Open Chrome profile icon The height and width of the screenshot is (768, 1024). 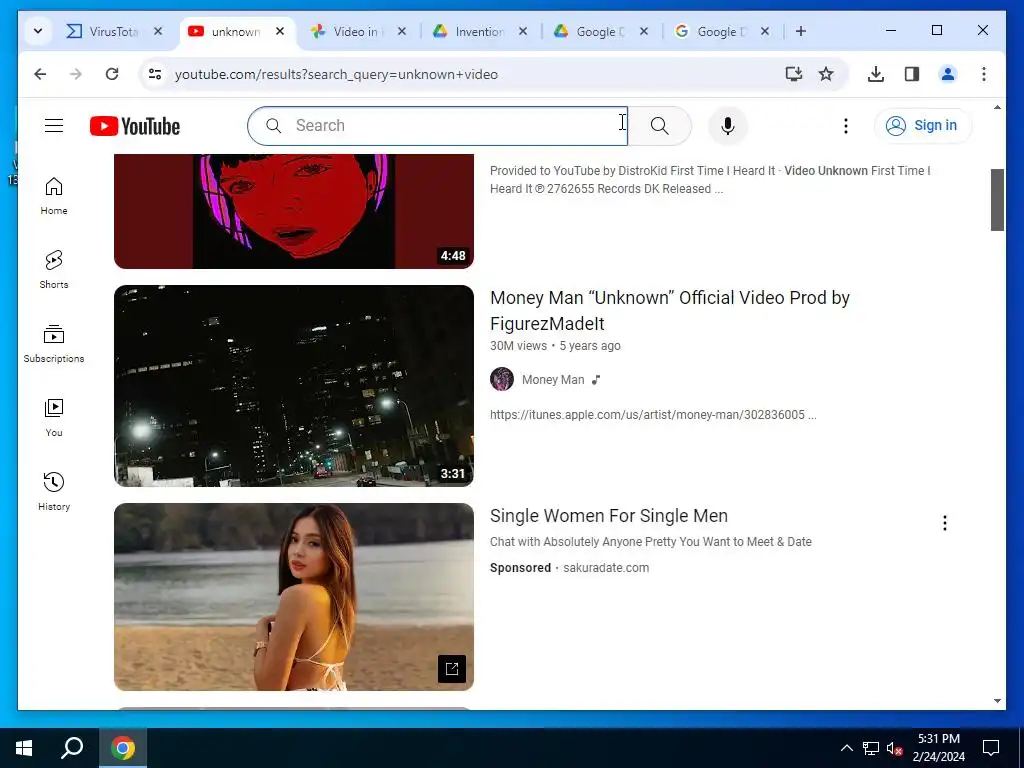tap(948, 74)
